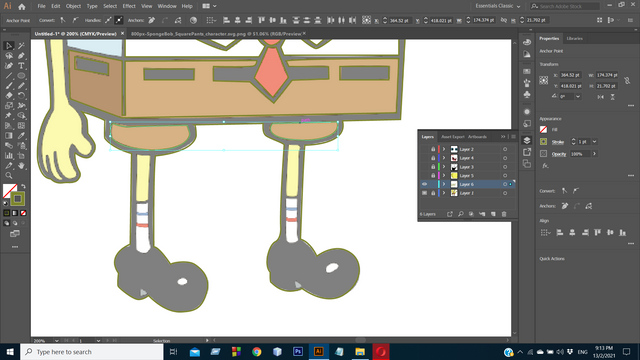Click Convert to corner icon in control bar

(x=63, y=20)
